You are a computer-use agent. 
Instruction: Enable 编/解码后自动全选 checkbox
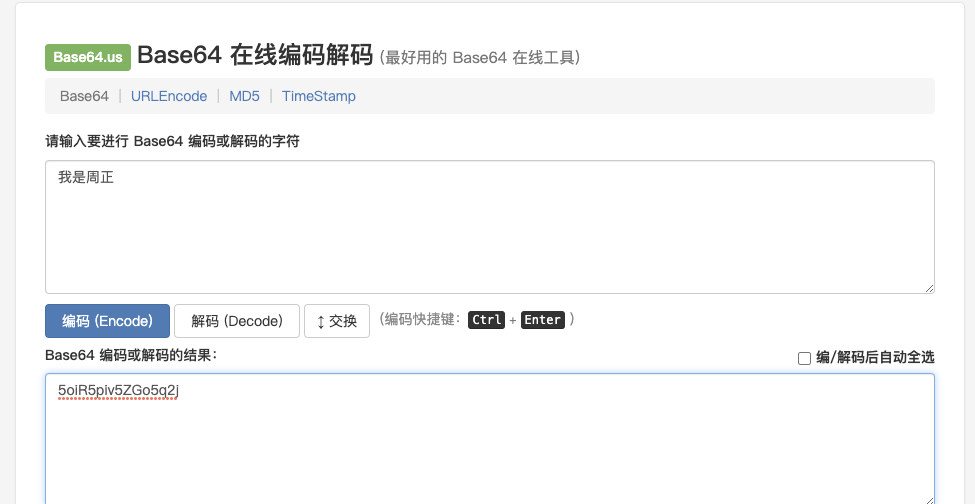(804, 358)
